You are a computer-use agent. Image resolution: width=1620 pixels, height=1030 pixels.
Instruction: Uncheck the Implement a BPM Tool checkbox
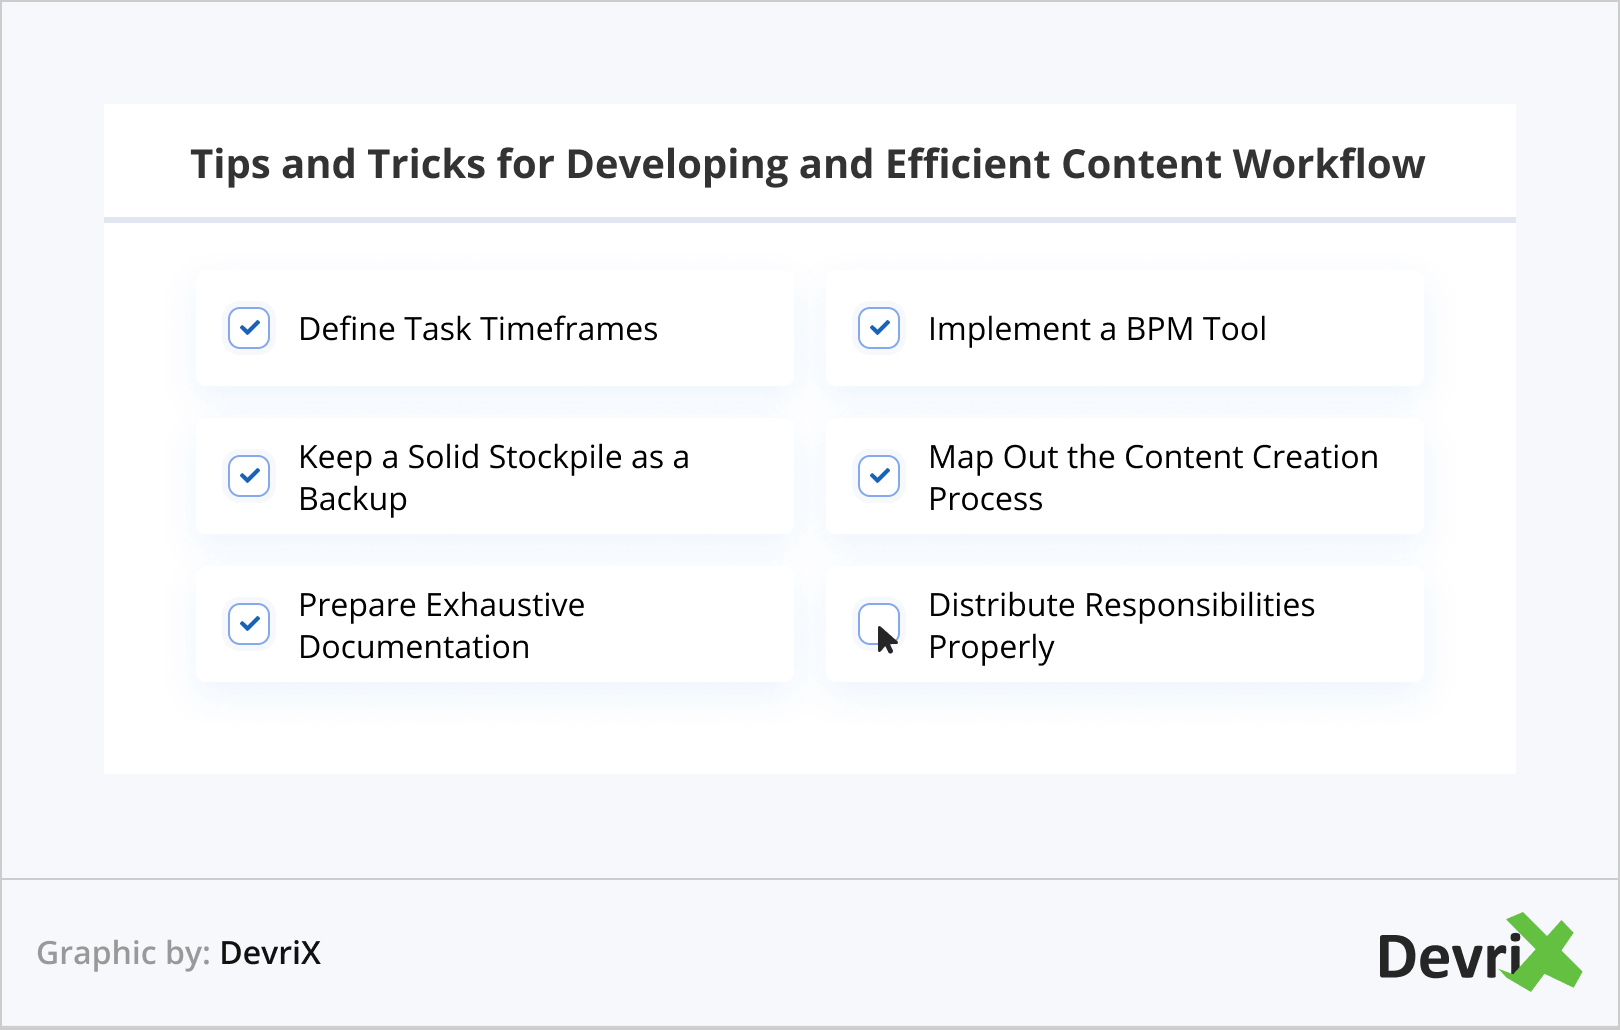coord(879,328)
